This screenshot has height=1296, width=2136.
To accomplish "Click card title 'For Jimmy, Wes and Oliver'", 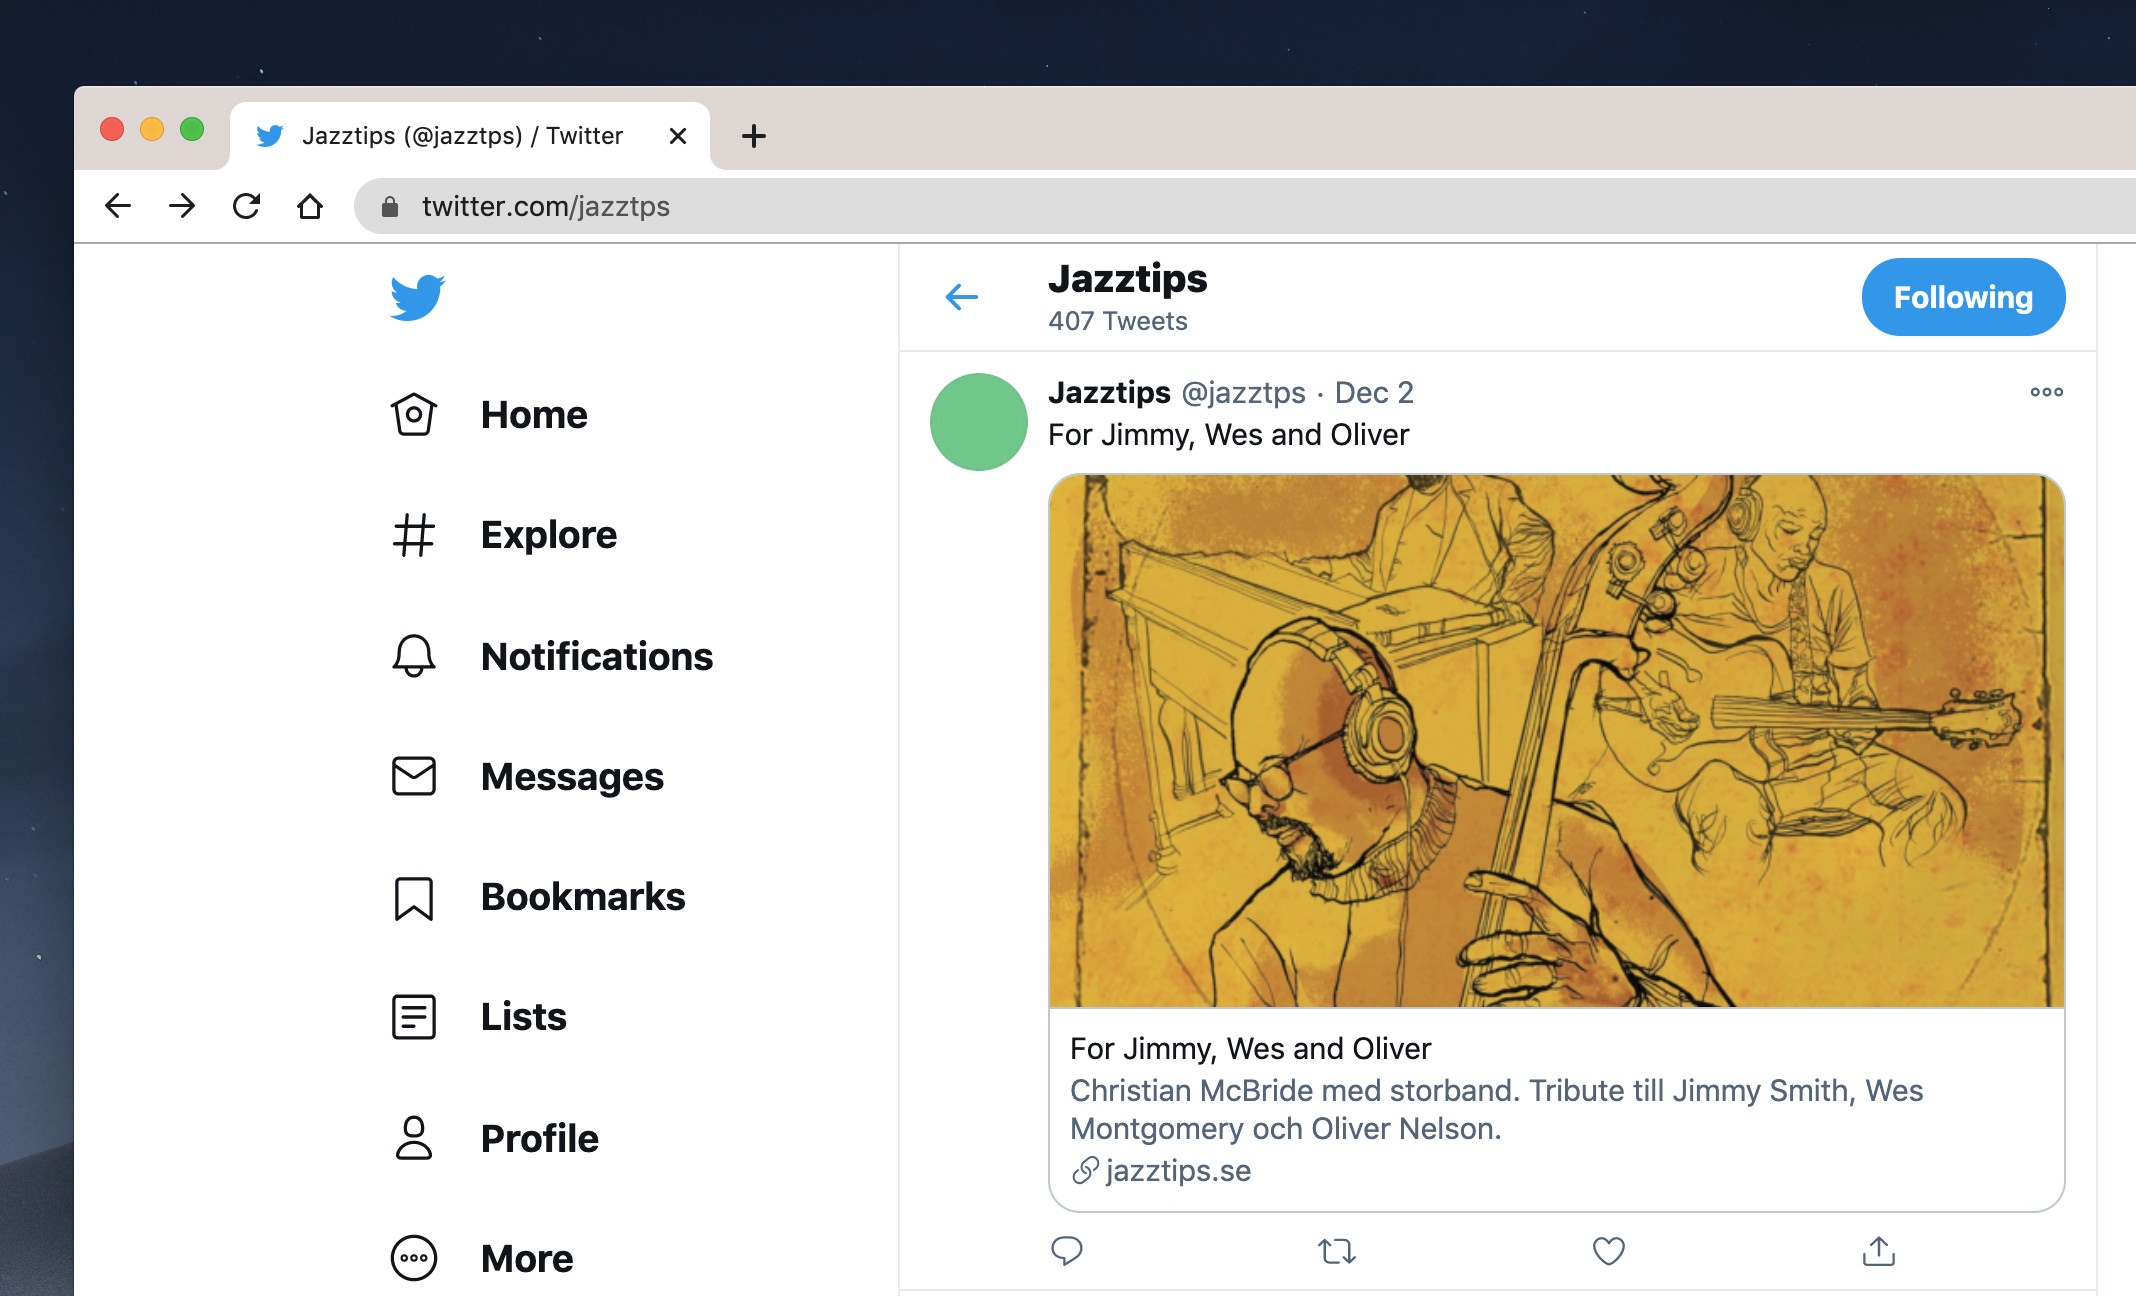I will click(1250, 1049).
